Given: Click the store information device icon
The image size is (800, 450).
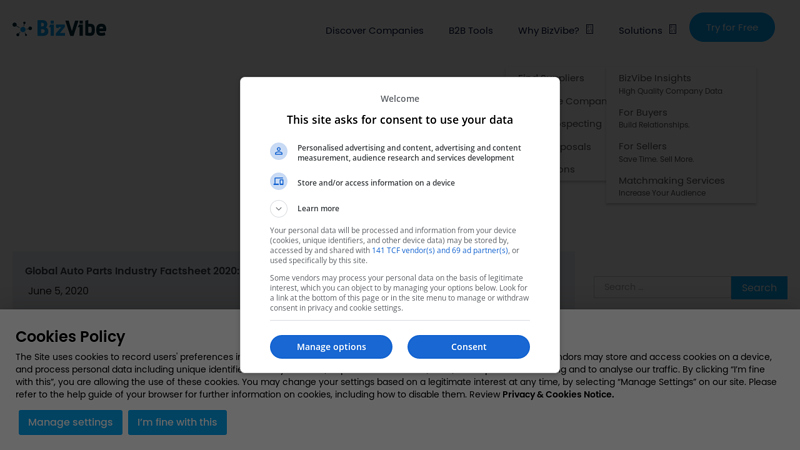Looking at the screenshot, I should tap(278, 181).
